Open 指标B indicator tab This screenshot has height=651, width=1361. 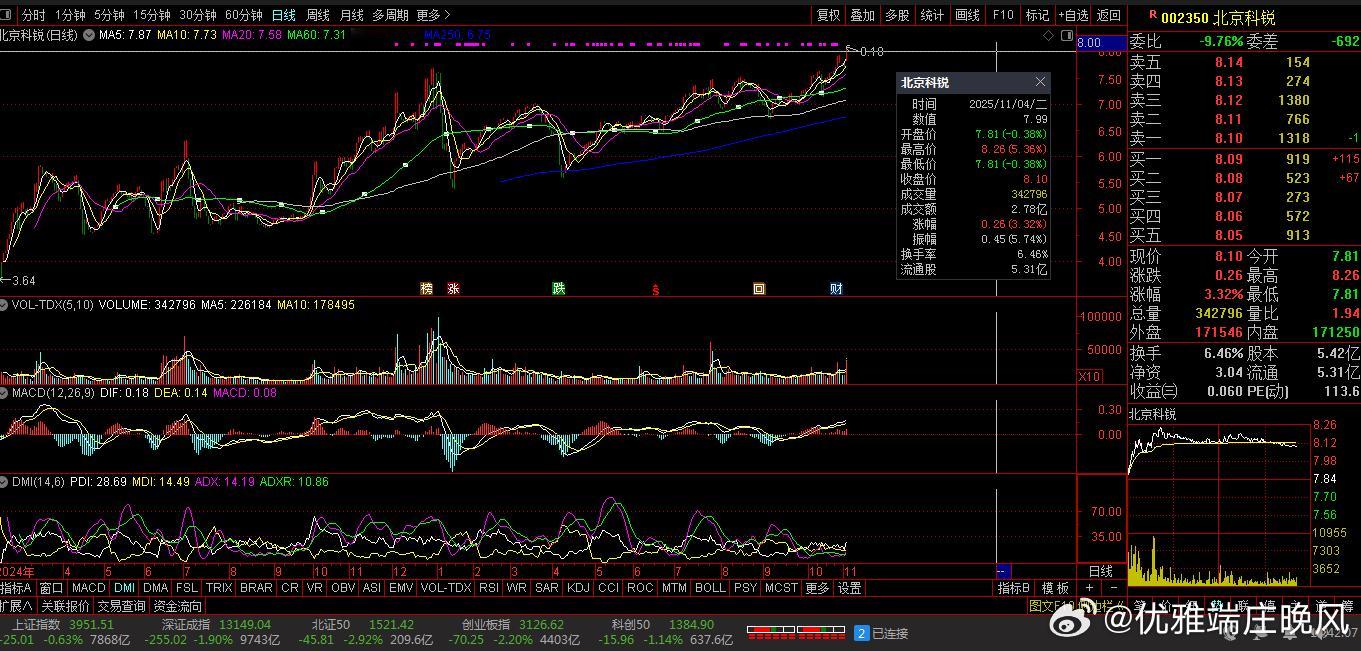[1013, 588]
